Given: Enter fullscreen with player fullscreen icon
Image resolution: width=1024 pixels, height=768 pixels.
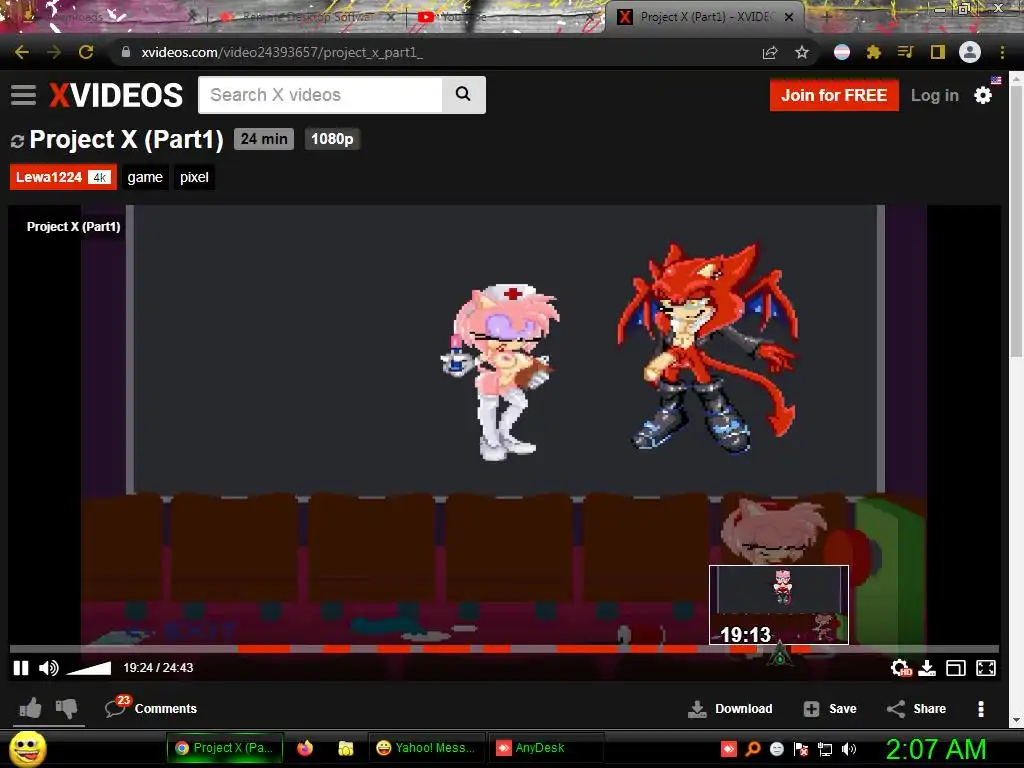Looking at the screenshot, I should click(x=985, y=667).
